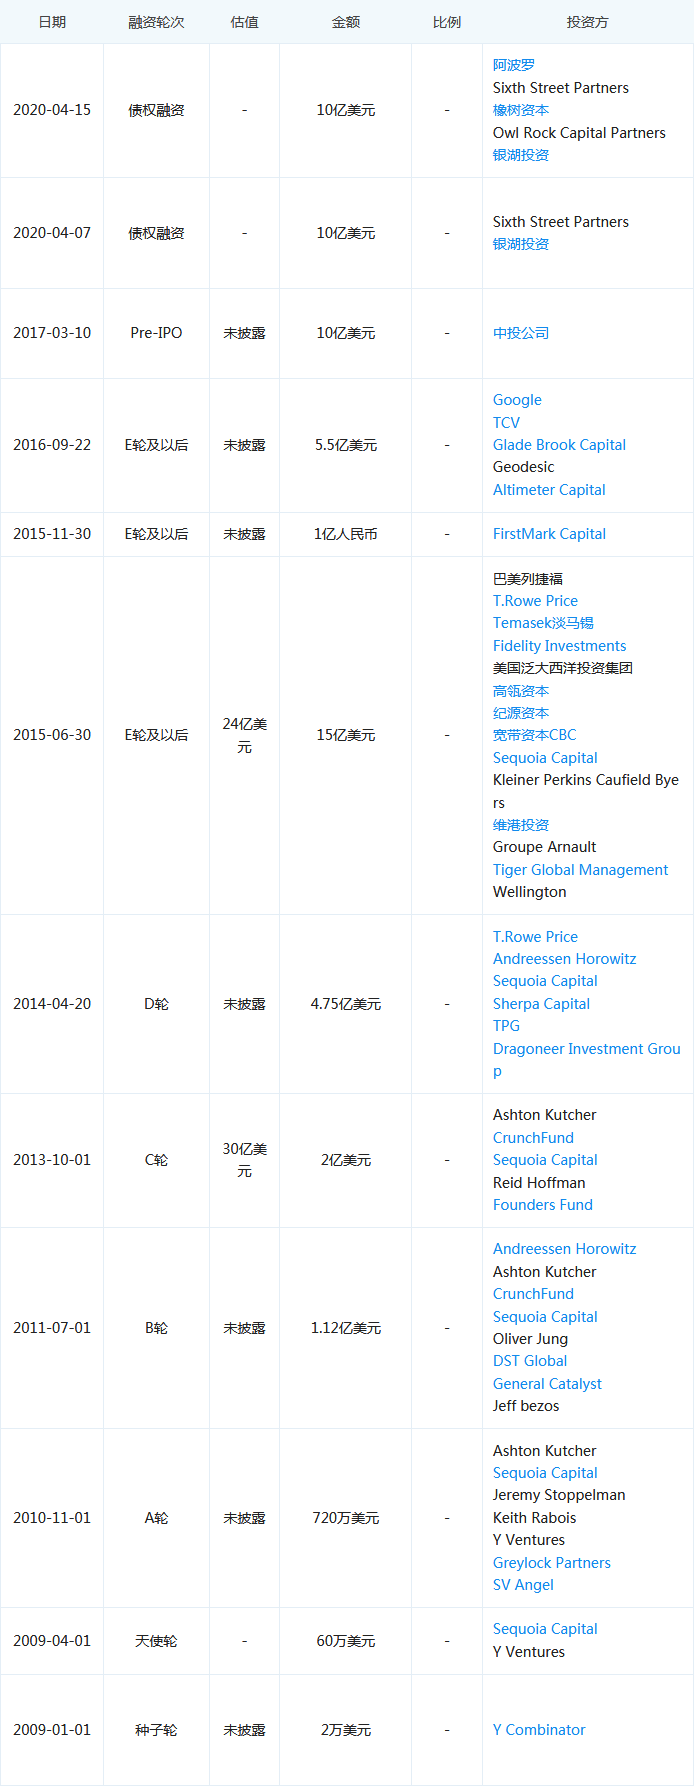Open the Google investor link

coord(517,400)
